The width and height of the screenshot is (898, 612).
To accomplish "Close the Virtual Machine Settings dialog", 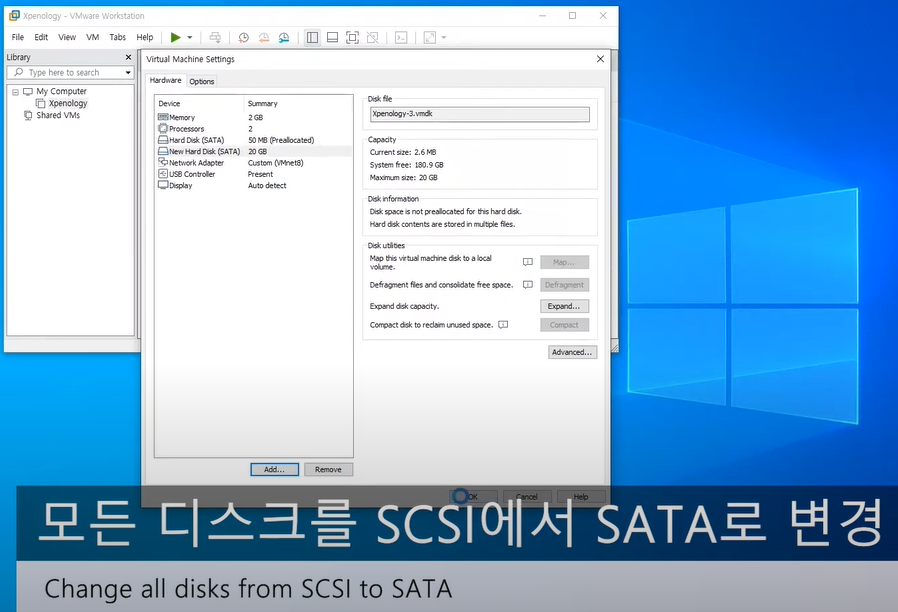I will click(x=600, y=59).
